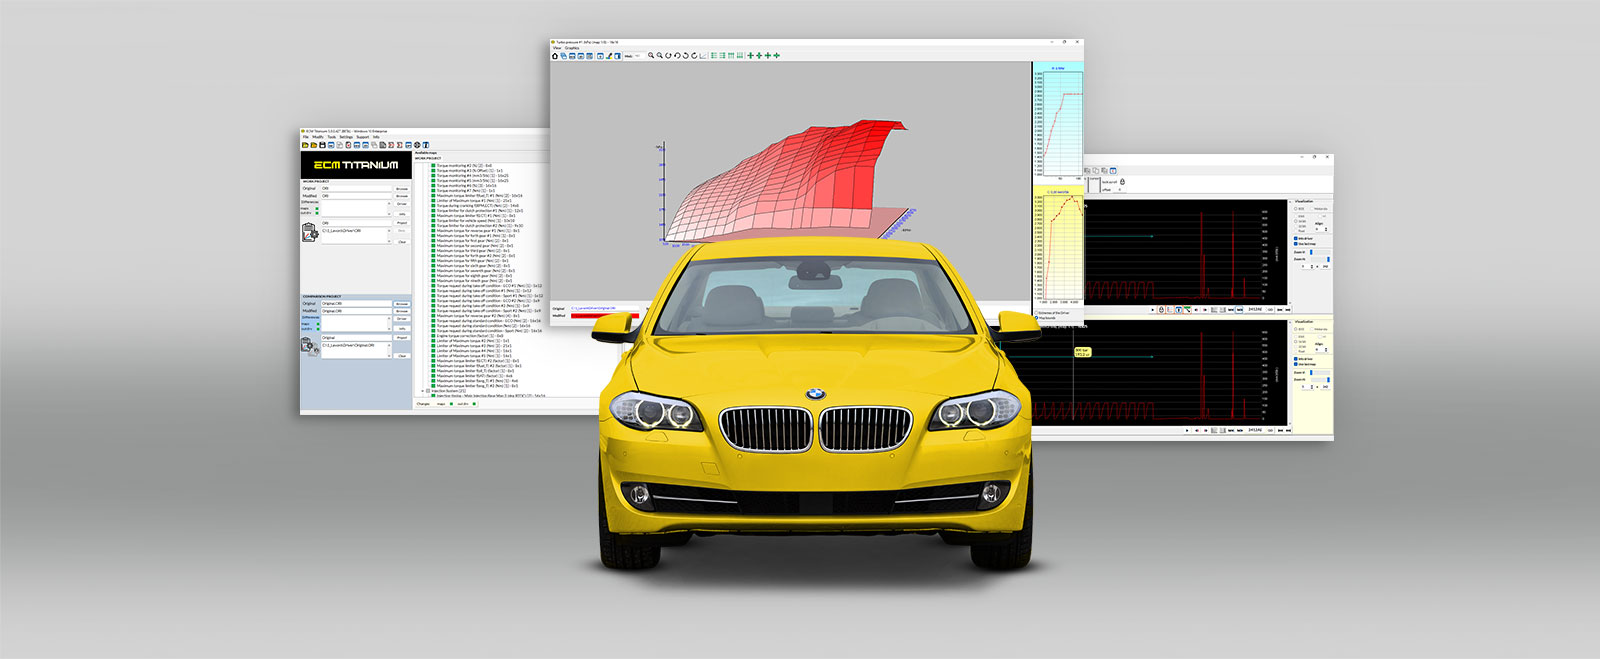The width and height of the screenshot is (1600, 659).
Task: Click the second green grid icon in 3D toolbar
Action: 723,56
